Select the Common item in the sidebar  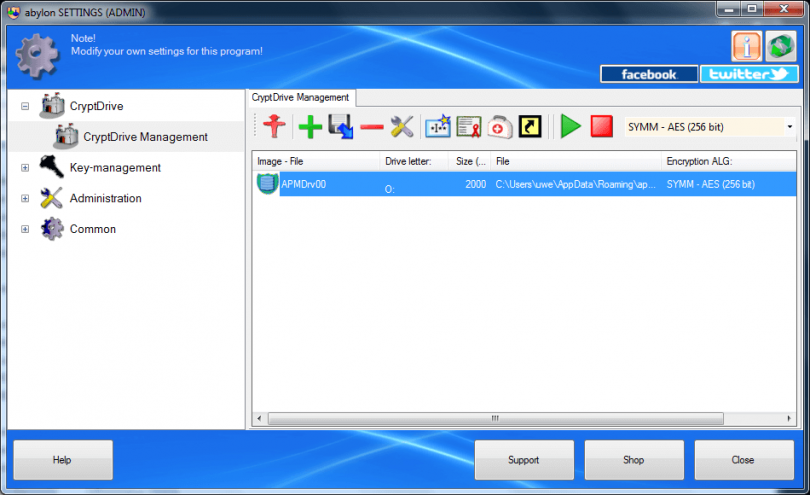tap(92, 229)
